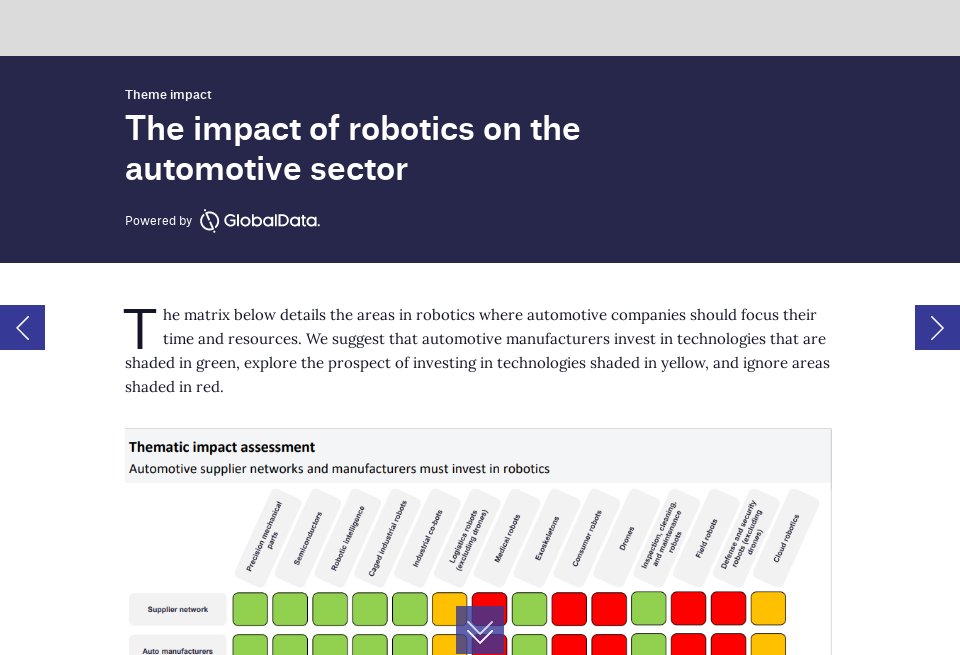This screenshot has width=960, height=655.
Task: Click the Cloud robotics column label
Action: (789, 537)
